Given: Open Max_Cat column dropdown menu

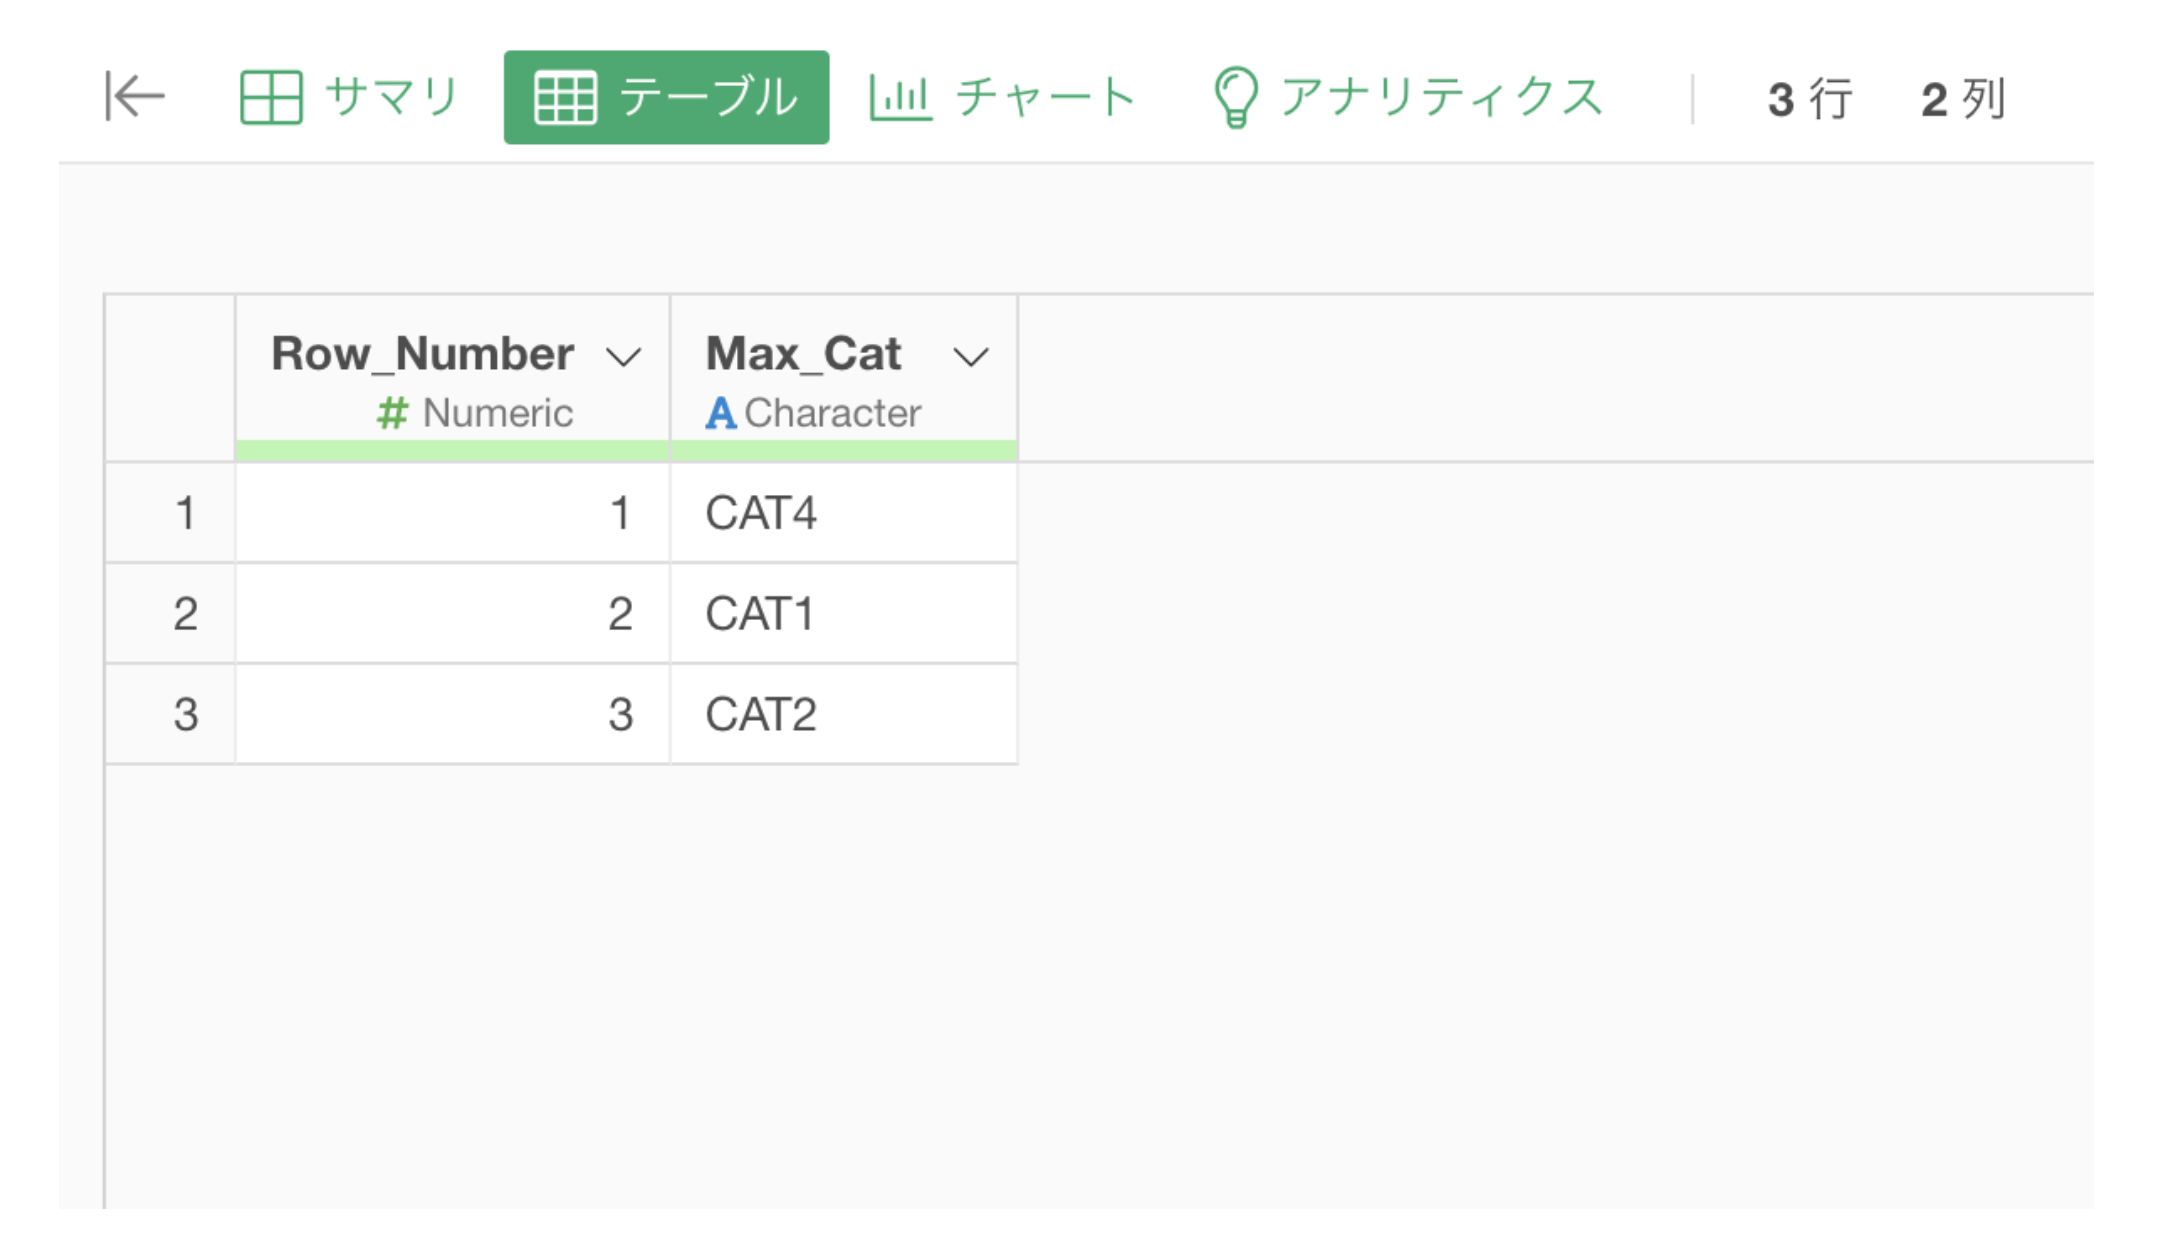Looking at the screenshot, I should click(x=971, y=356).
